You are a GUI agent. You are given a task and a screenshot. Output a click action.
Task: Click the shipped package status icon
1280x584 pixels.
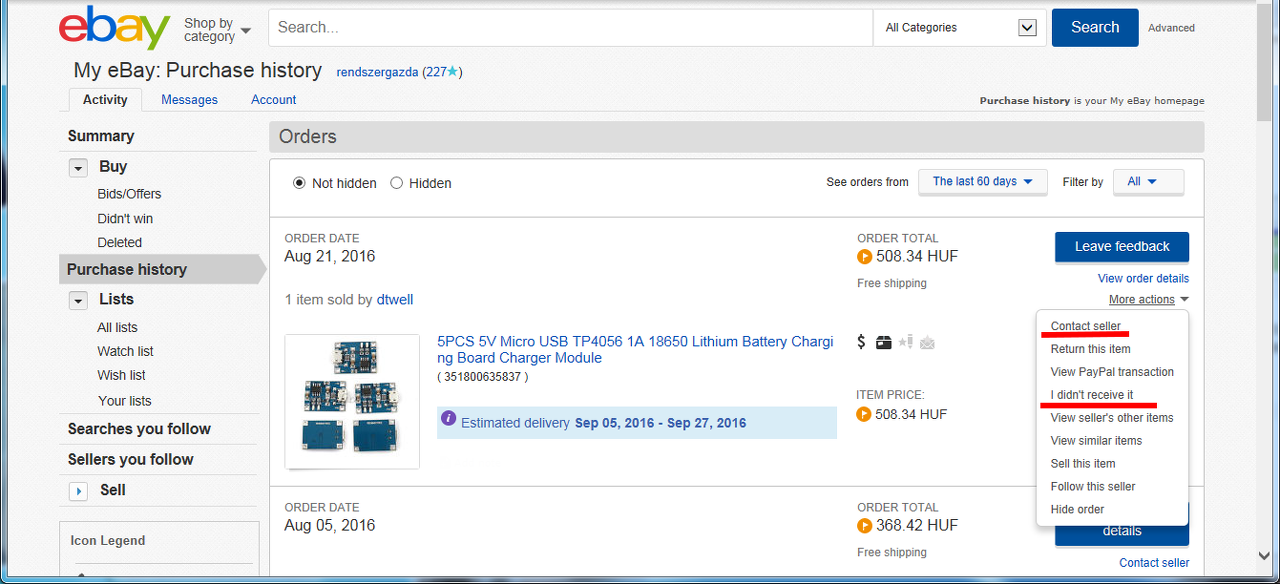coord(883,342)
